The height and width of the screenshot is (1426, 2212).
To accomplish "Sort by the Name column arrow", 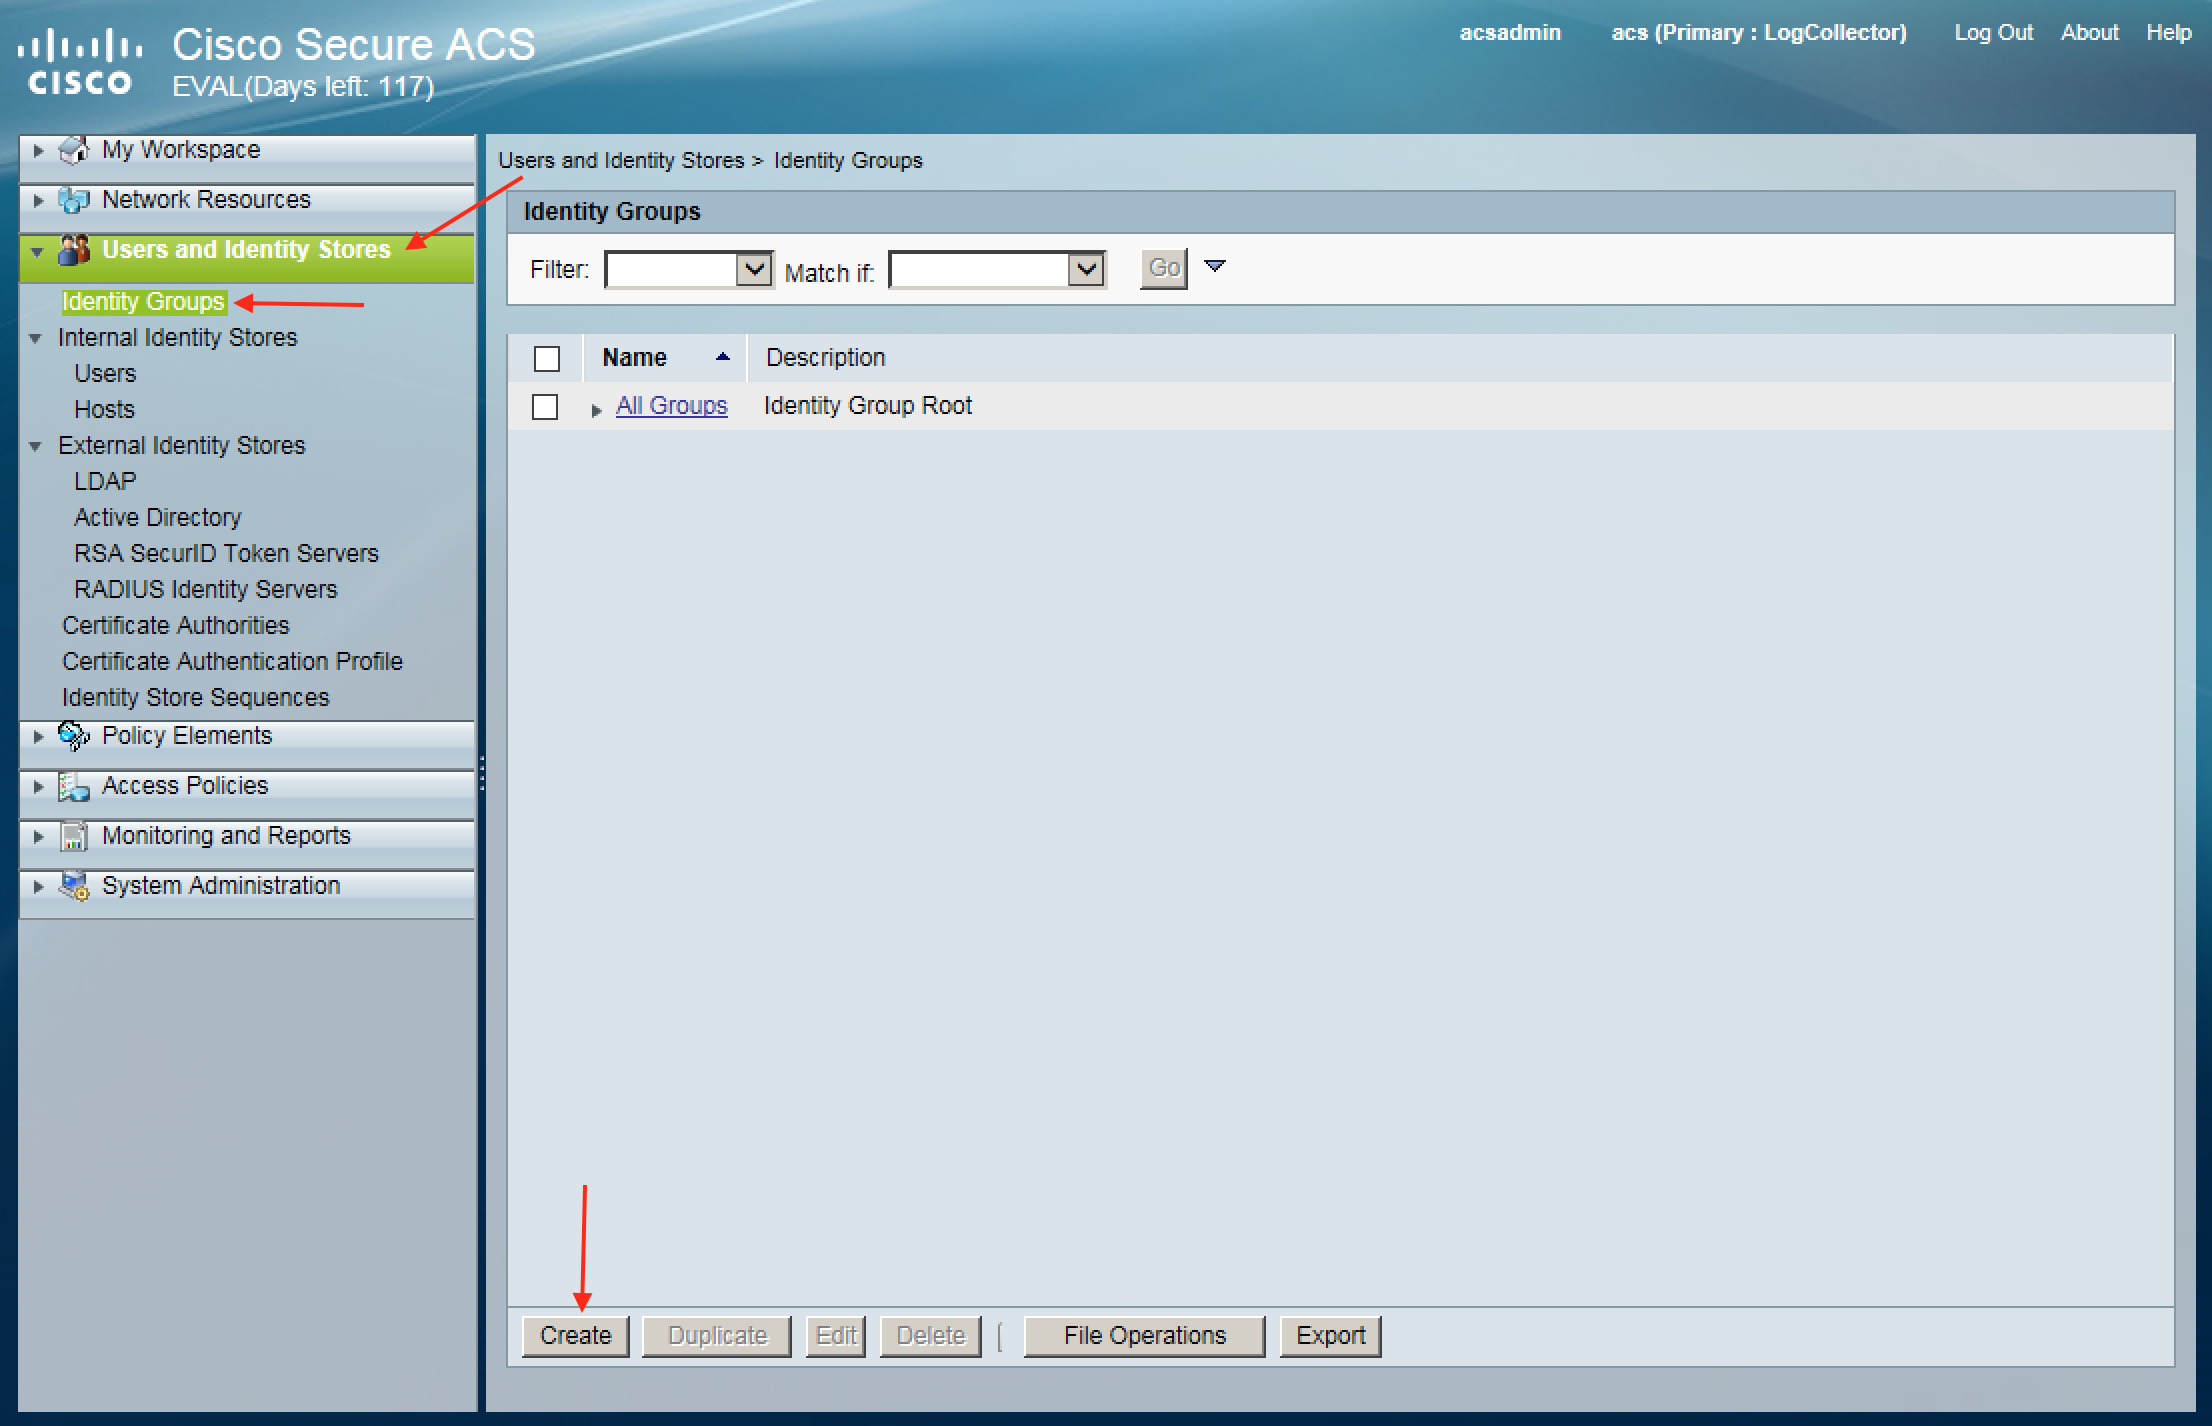I will click(722, 357).
